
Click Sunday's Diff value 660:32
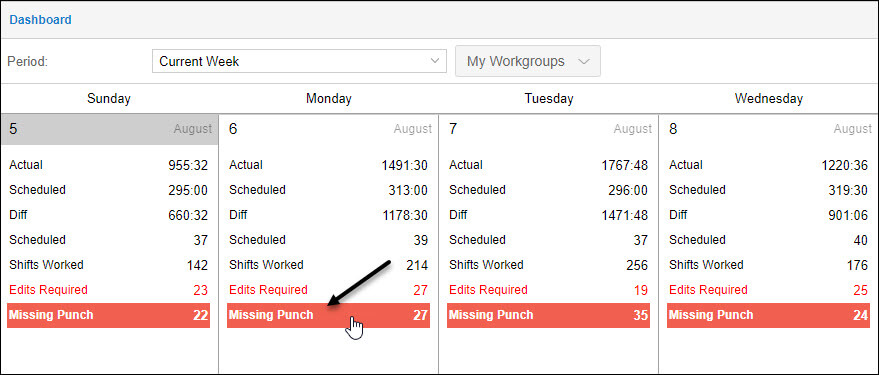[x=188, y=215]
